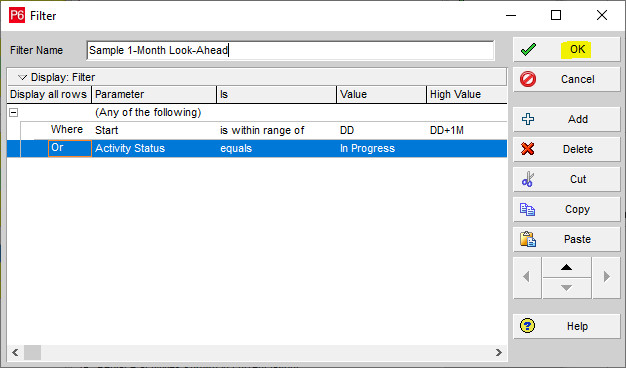Select the 'Where' cell in Start row
626x368 pixels.
coord(67,130)
